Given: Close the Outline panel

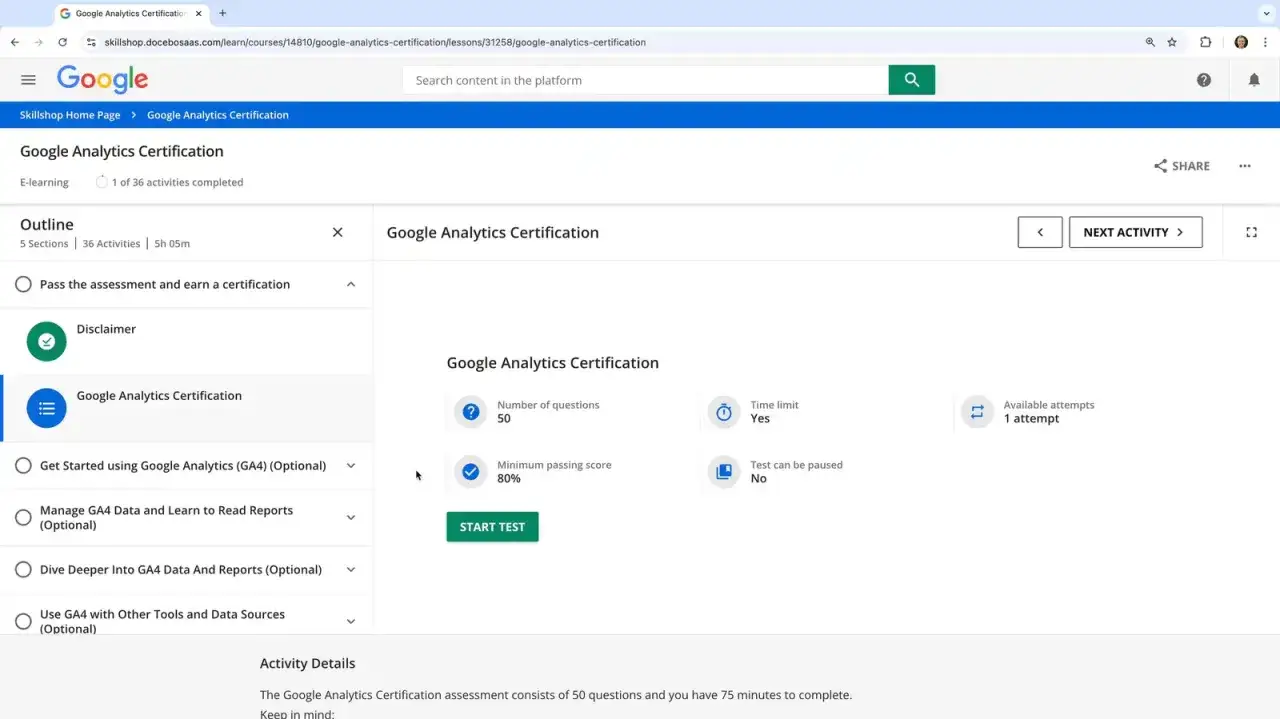Looking at the screenshot, I should click(337, 232).
